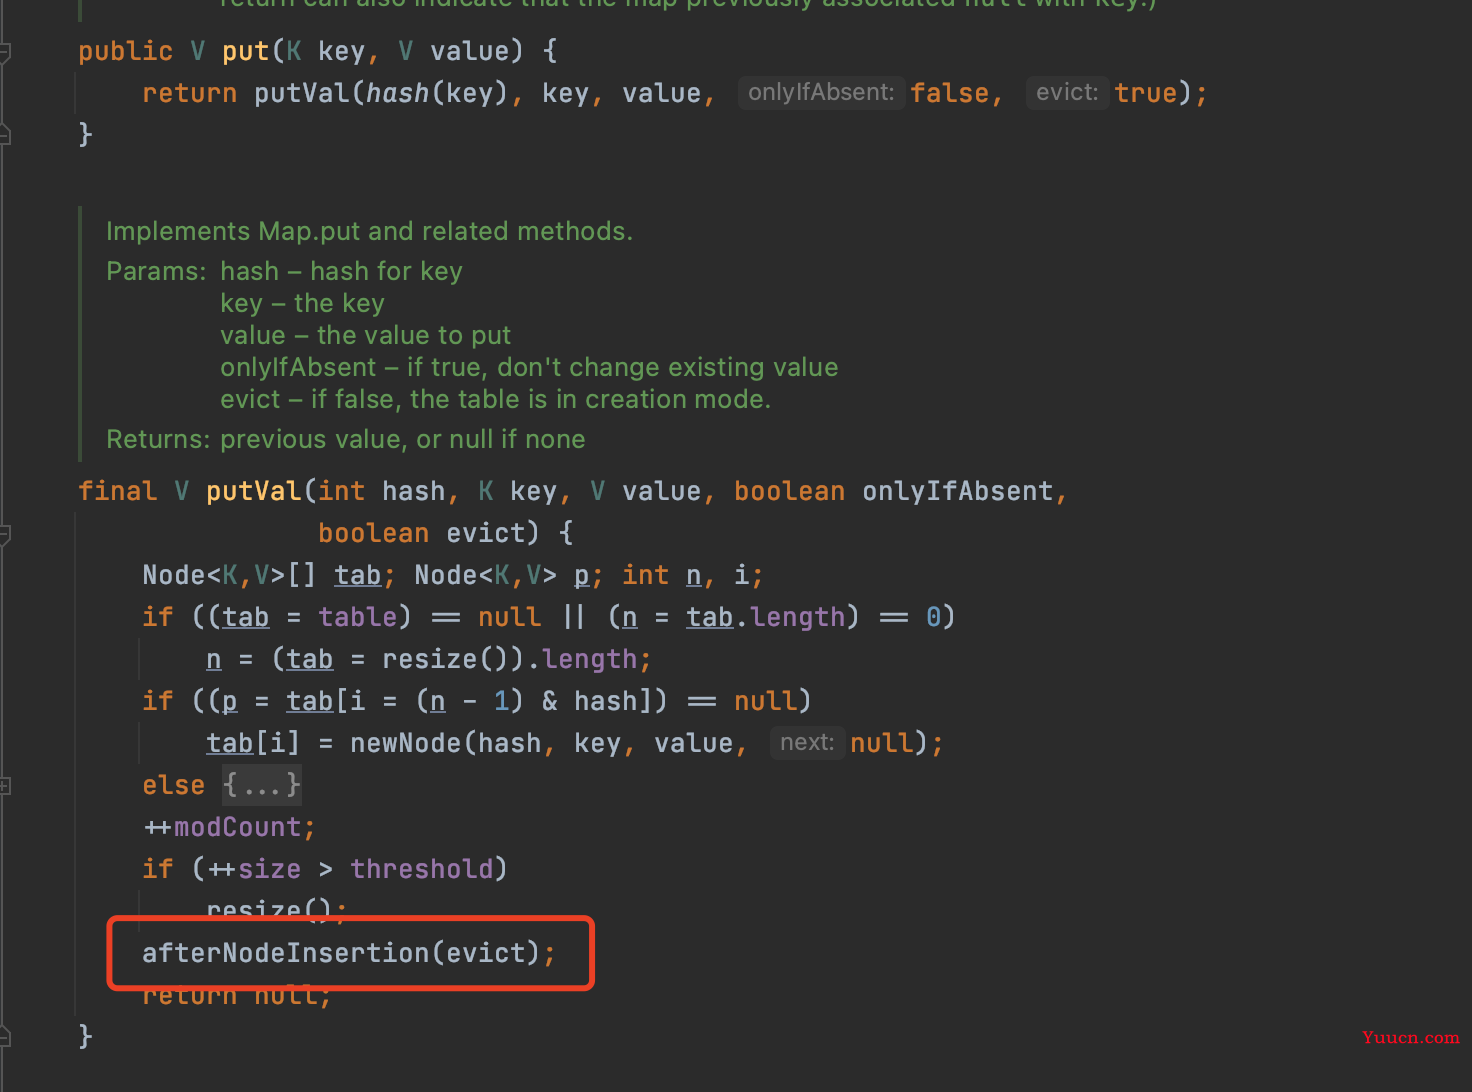1472x1092 pixels.
Task: Click "value – the value to put" doc line
Action: click(x=365, y=335)
